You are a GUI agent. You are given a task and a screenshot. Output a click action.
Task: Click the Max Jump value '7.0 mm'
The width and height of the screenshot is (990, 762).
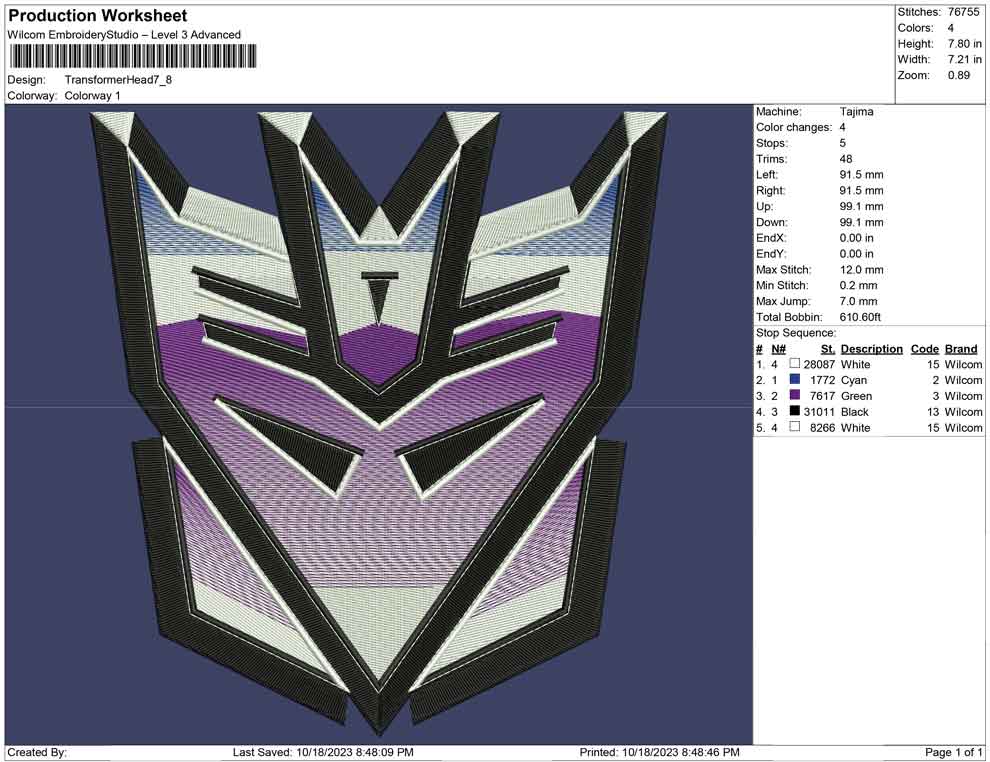(x=858, y=301)
